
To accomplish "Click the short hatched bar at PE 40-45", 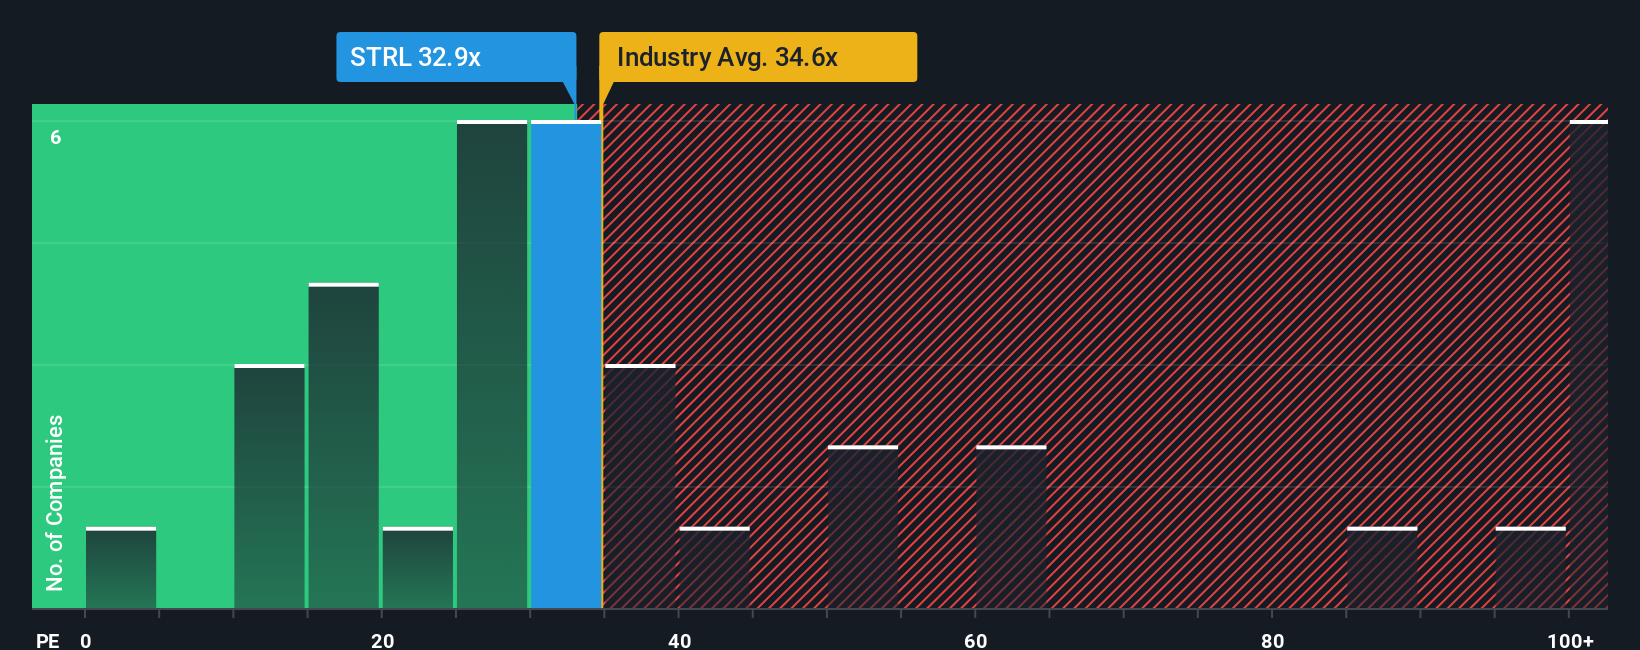I will point(714,568).
